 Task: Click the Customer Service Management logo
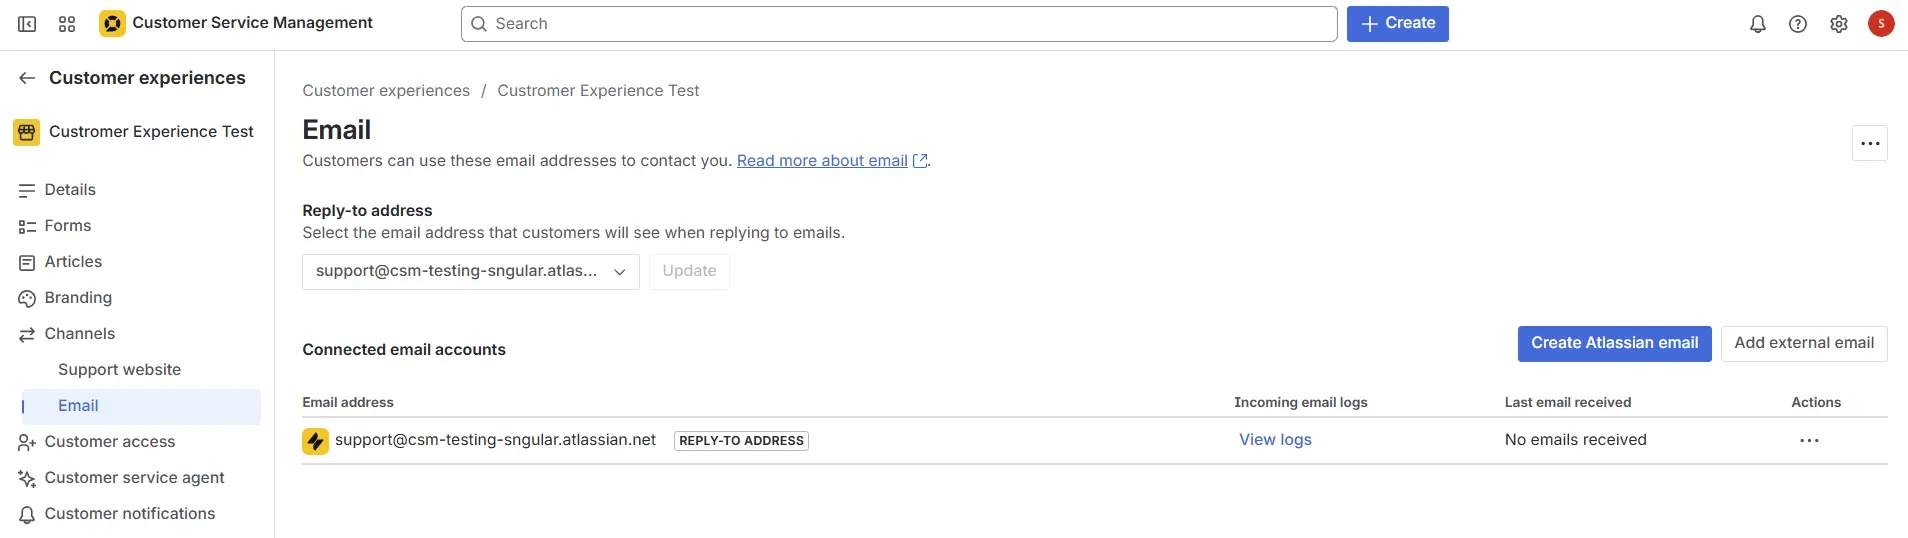click(x=113, y=23)
